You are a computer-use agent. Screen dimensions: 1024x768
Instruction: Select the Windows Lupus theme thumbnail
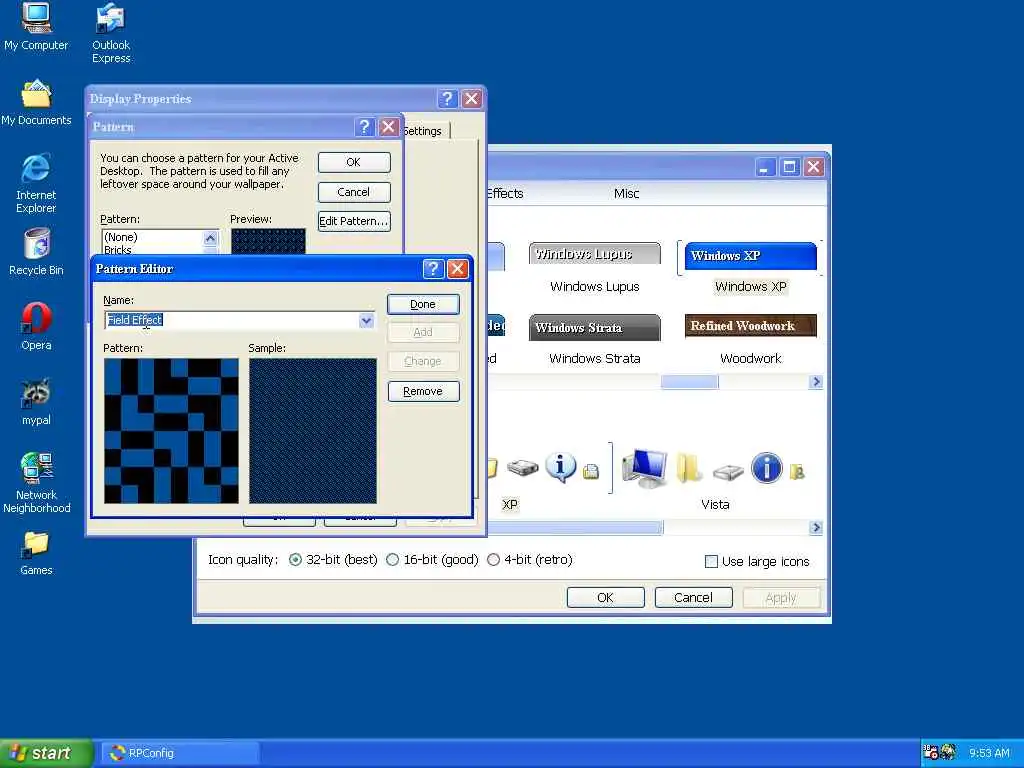coord(594,253)
